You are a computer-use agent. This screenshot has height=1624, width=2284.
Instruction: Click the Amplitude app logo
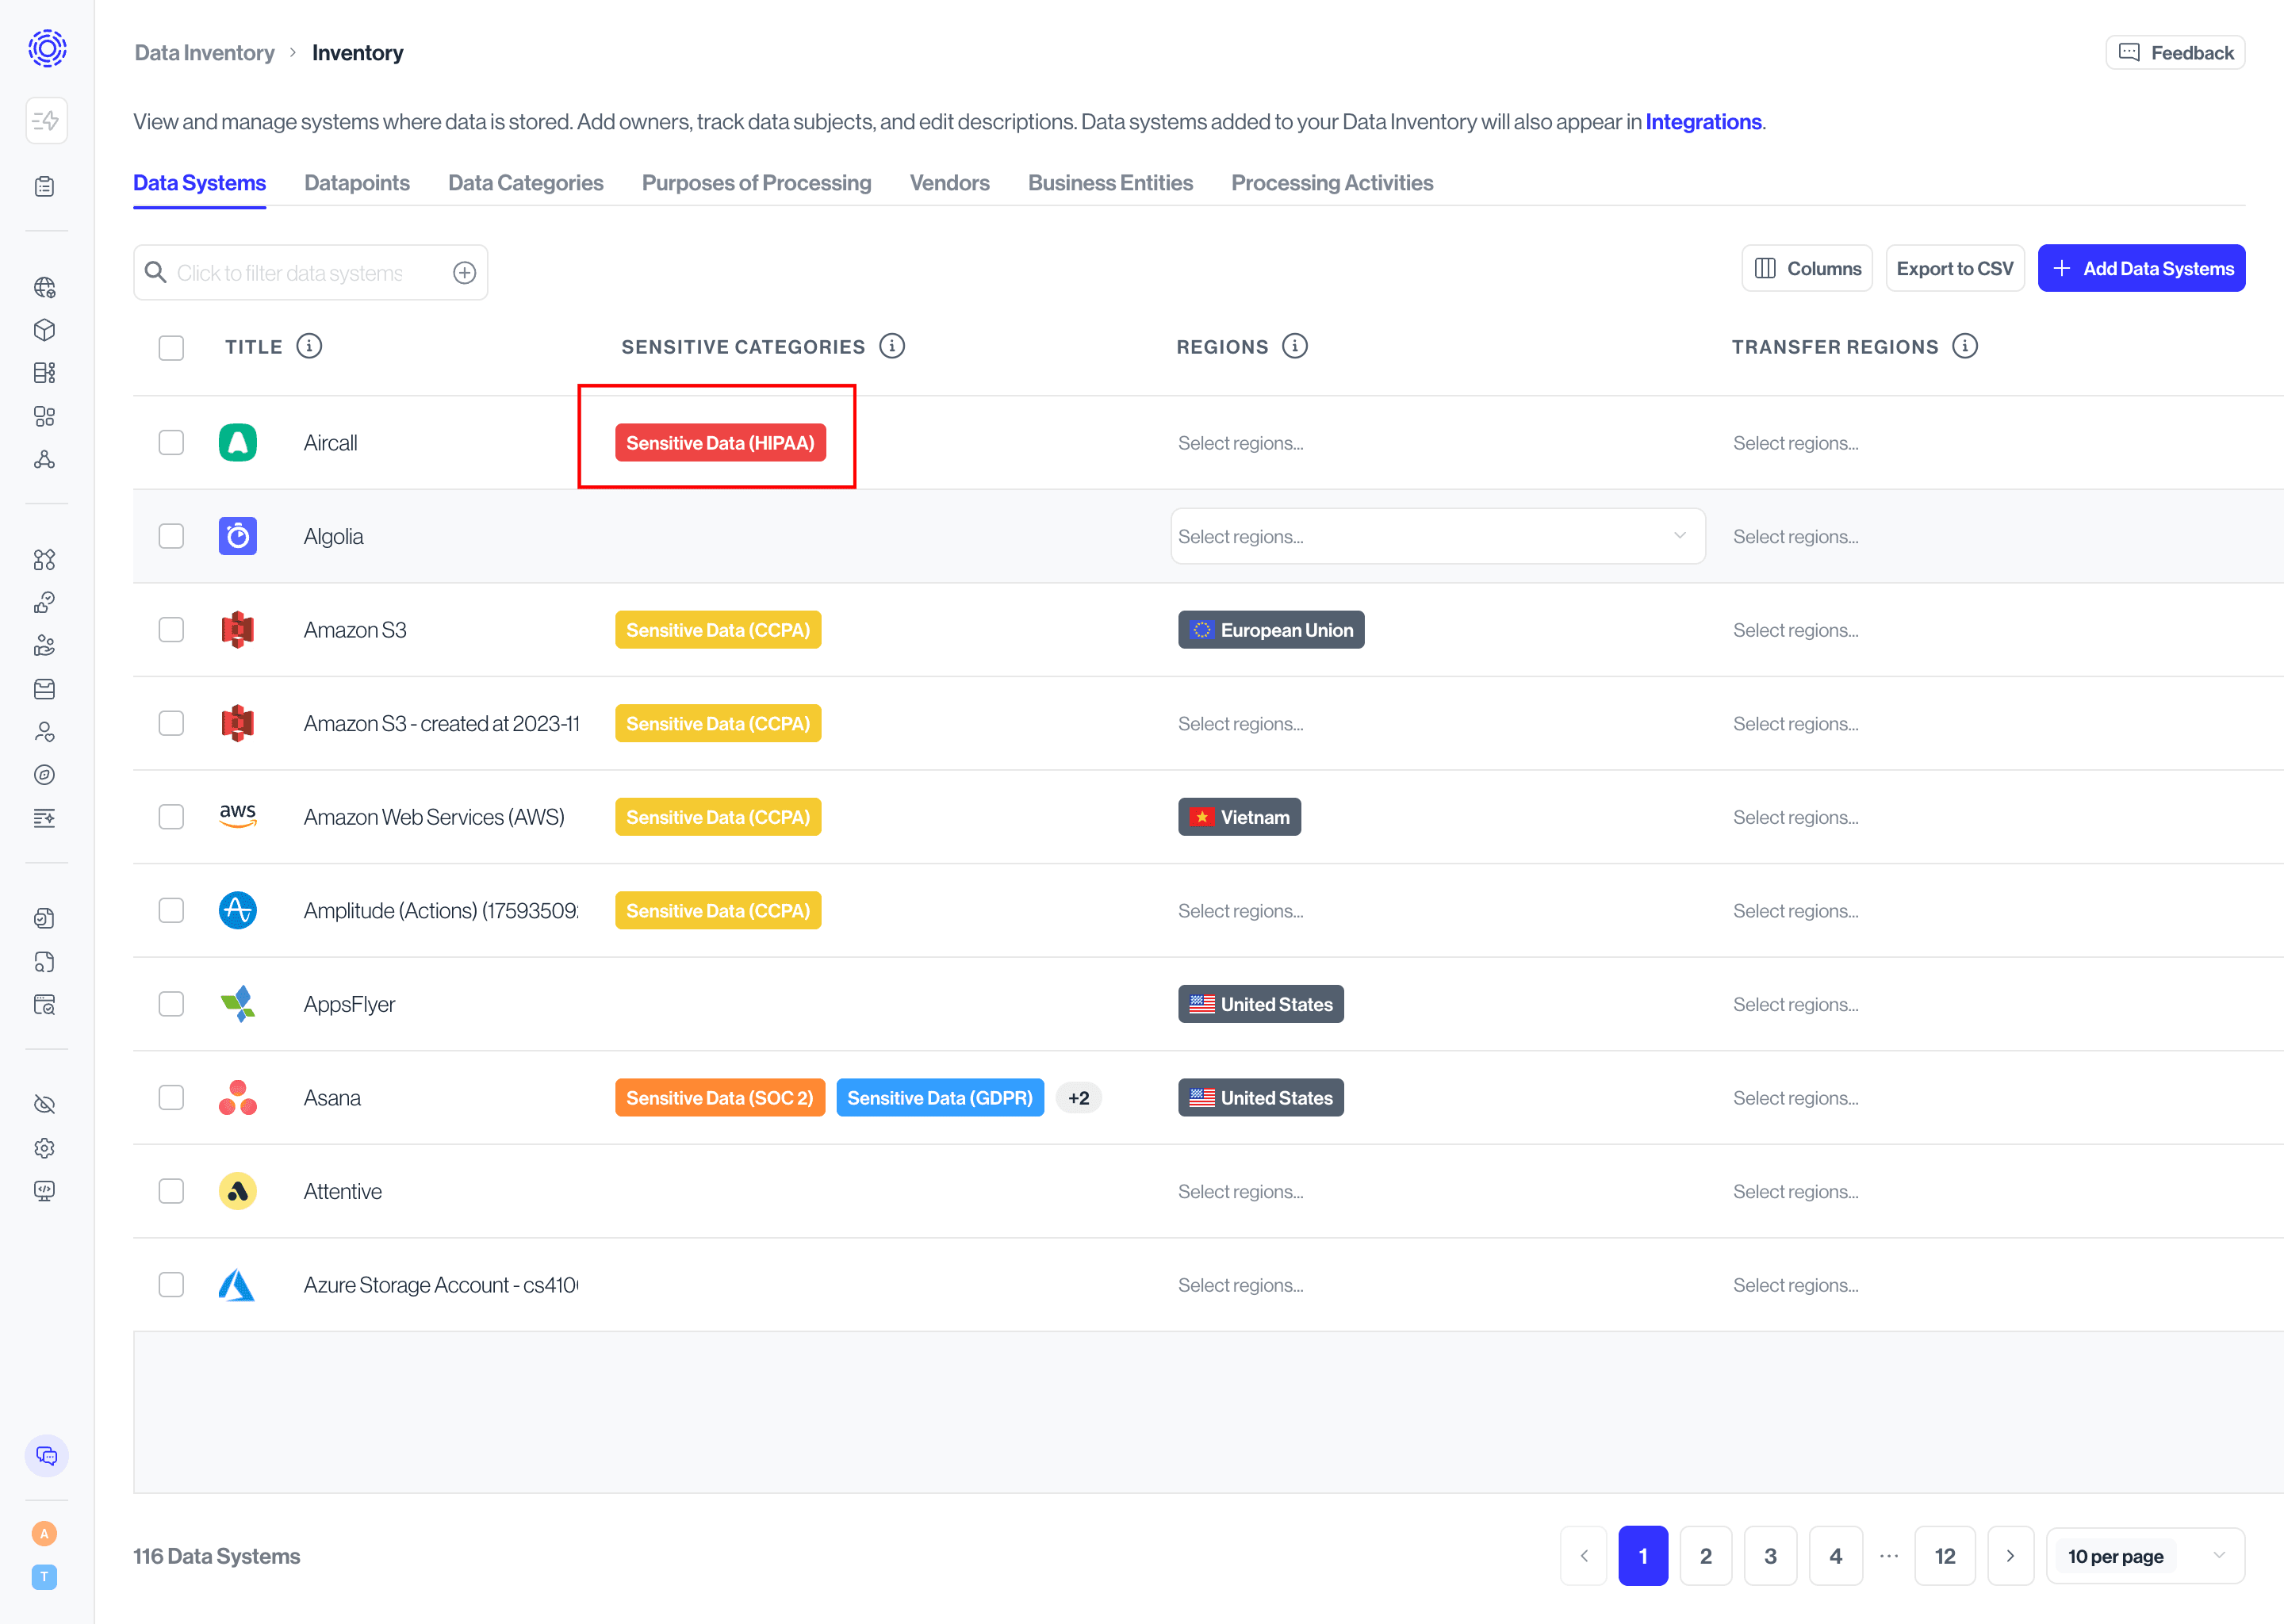(237, 911)
